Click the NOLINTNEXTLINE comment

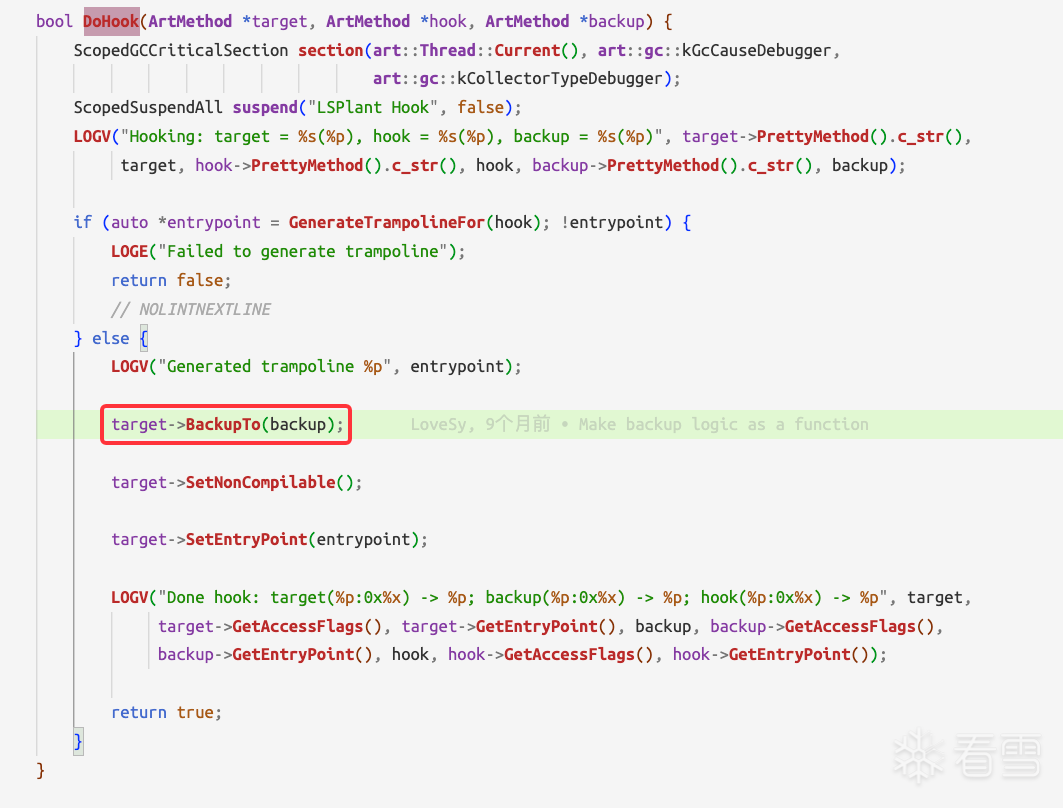tap(190, 309)
